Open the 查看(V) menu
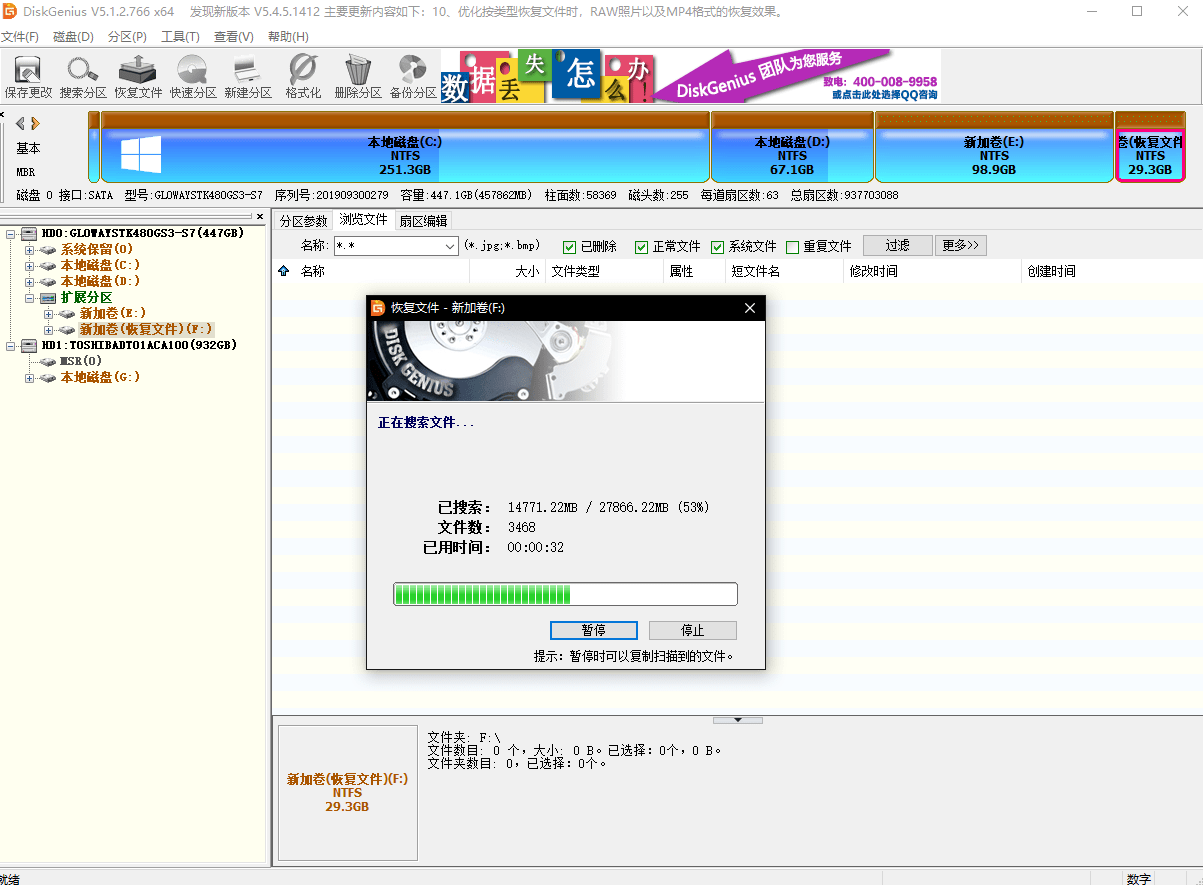 point(234,37)
